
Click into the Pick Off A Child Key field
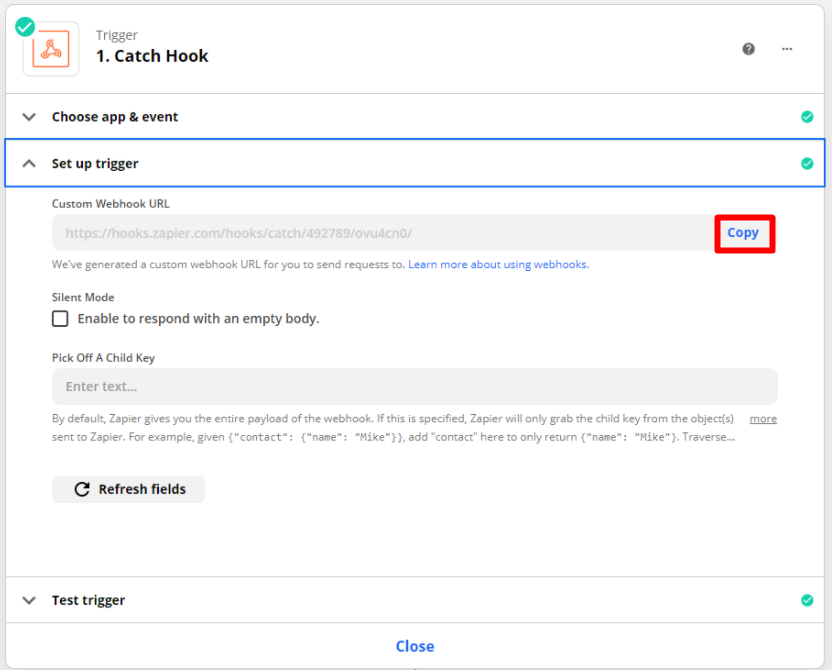pos(414,386)
